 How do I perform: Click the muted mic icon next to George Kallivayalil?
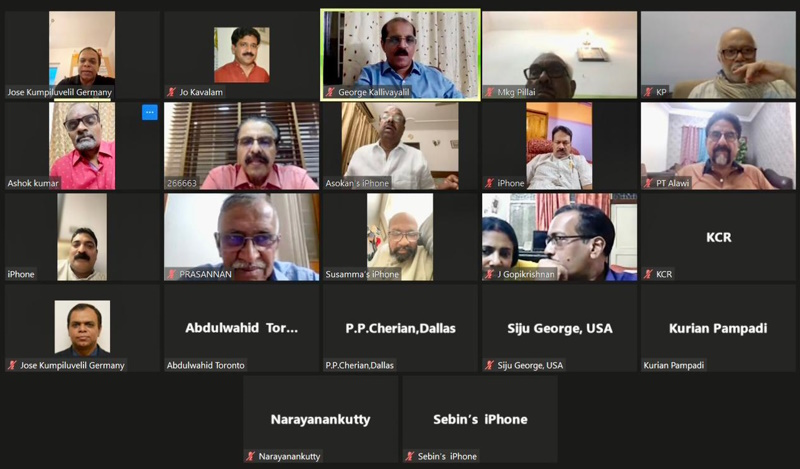tap(330, 92)
